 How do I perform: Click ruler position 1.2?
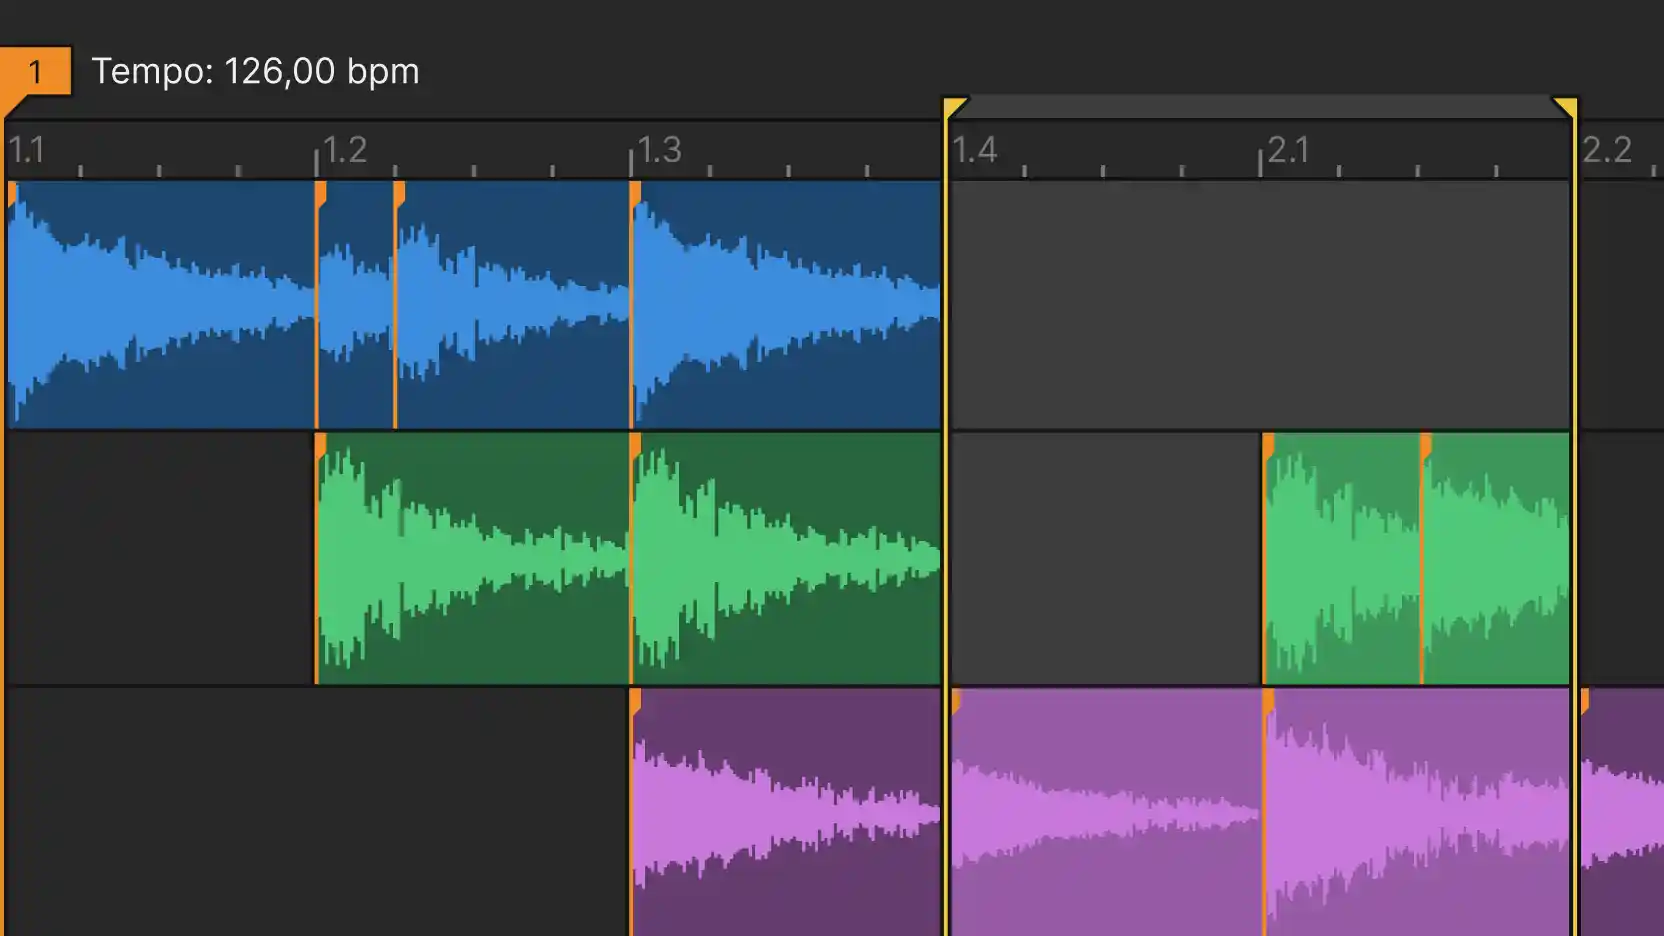tap(345, 150)
